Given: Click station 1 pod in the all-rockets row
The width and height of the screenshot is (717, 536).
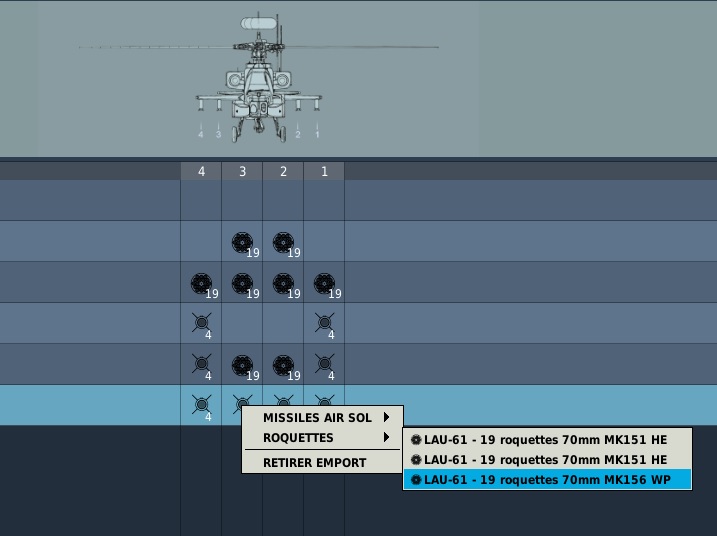Looking at the screenshot, I should [324, 284].
